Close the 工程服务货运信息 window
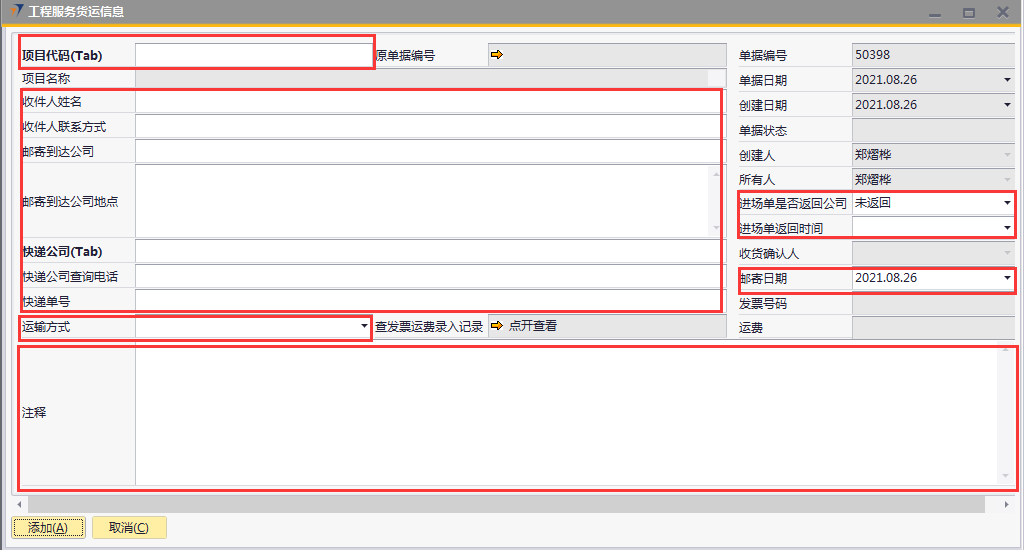The width and height of the screenshot is (1024, 550). pyautogui.click(x=1002, y=13)
